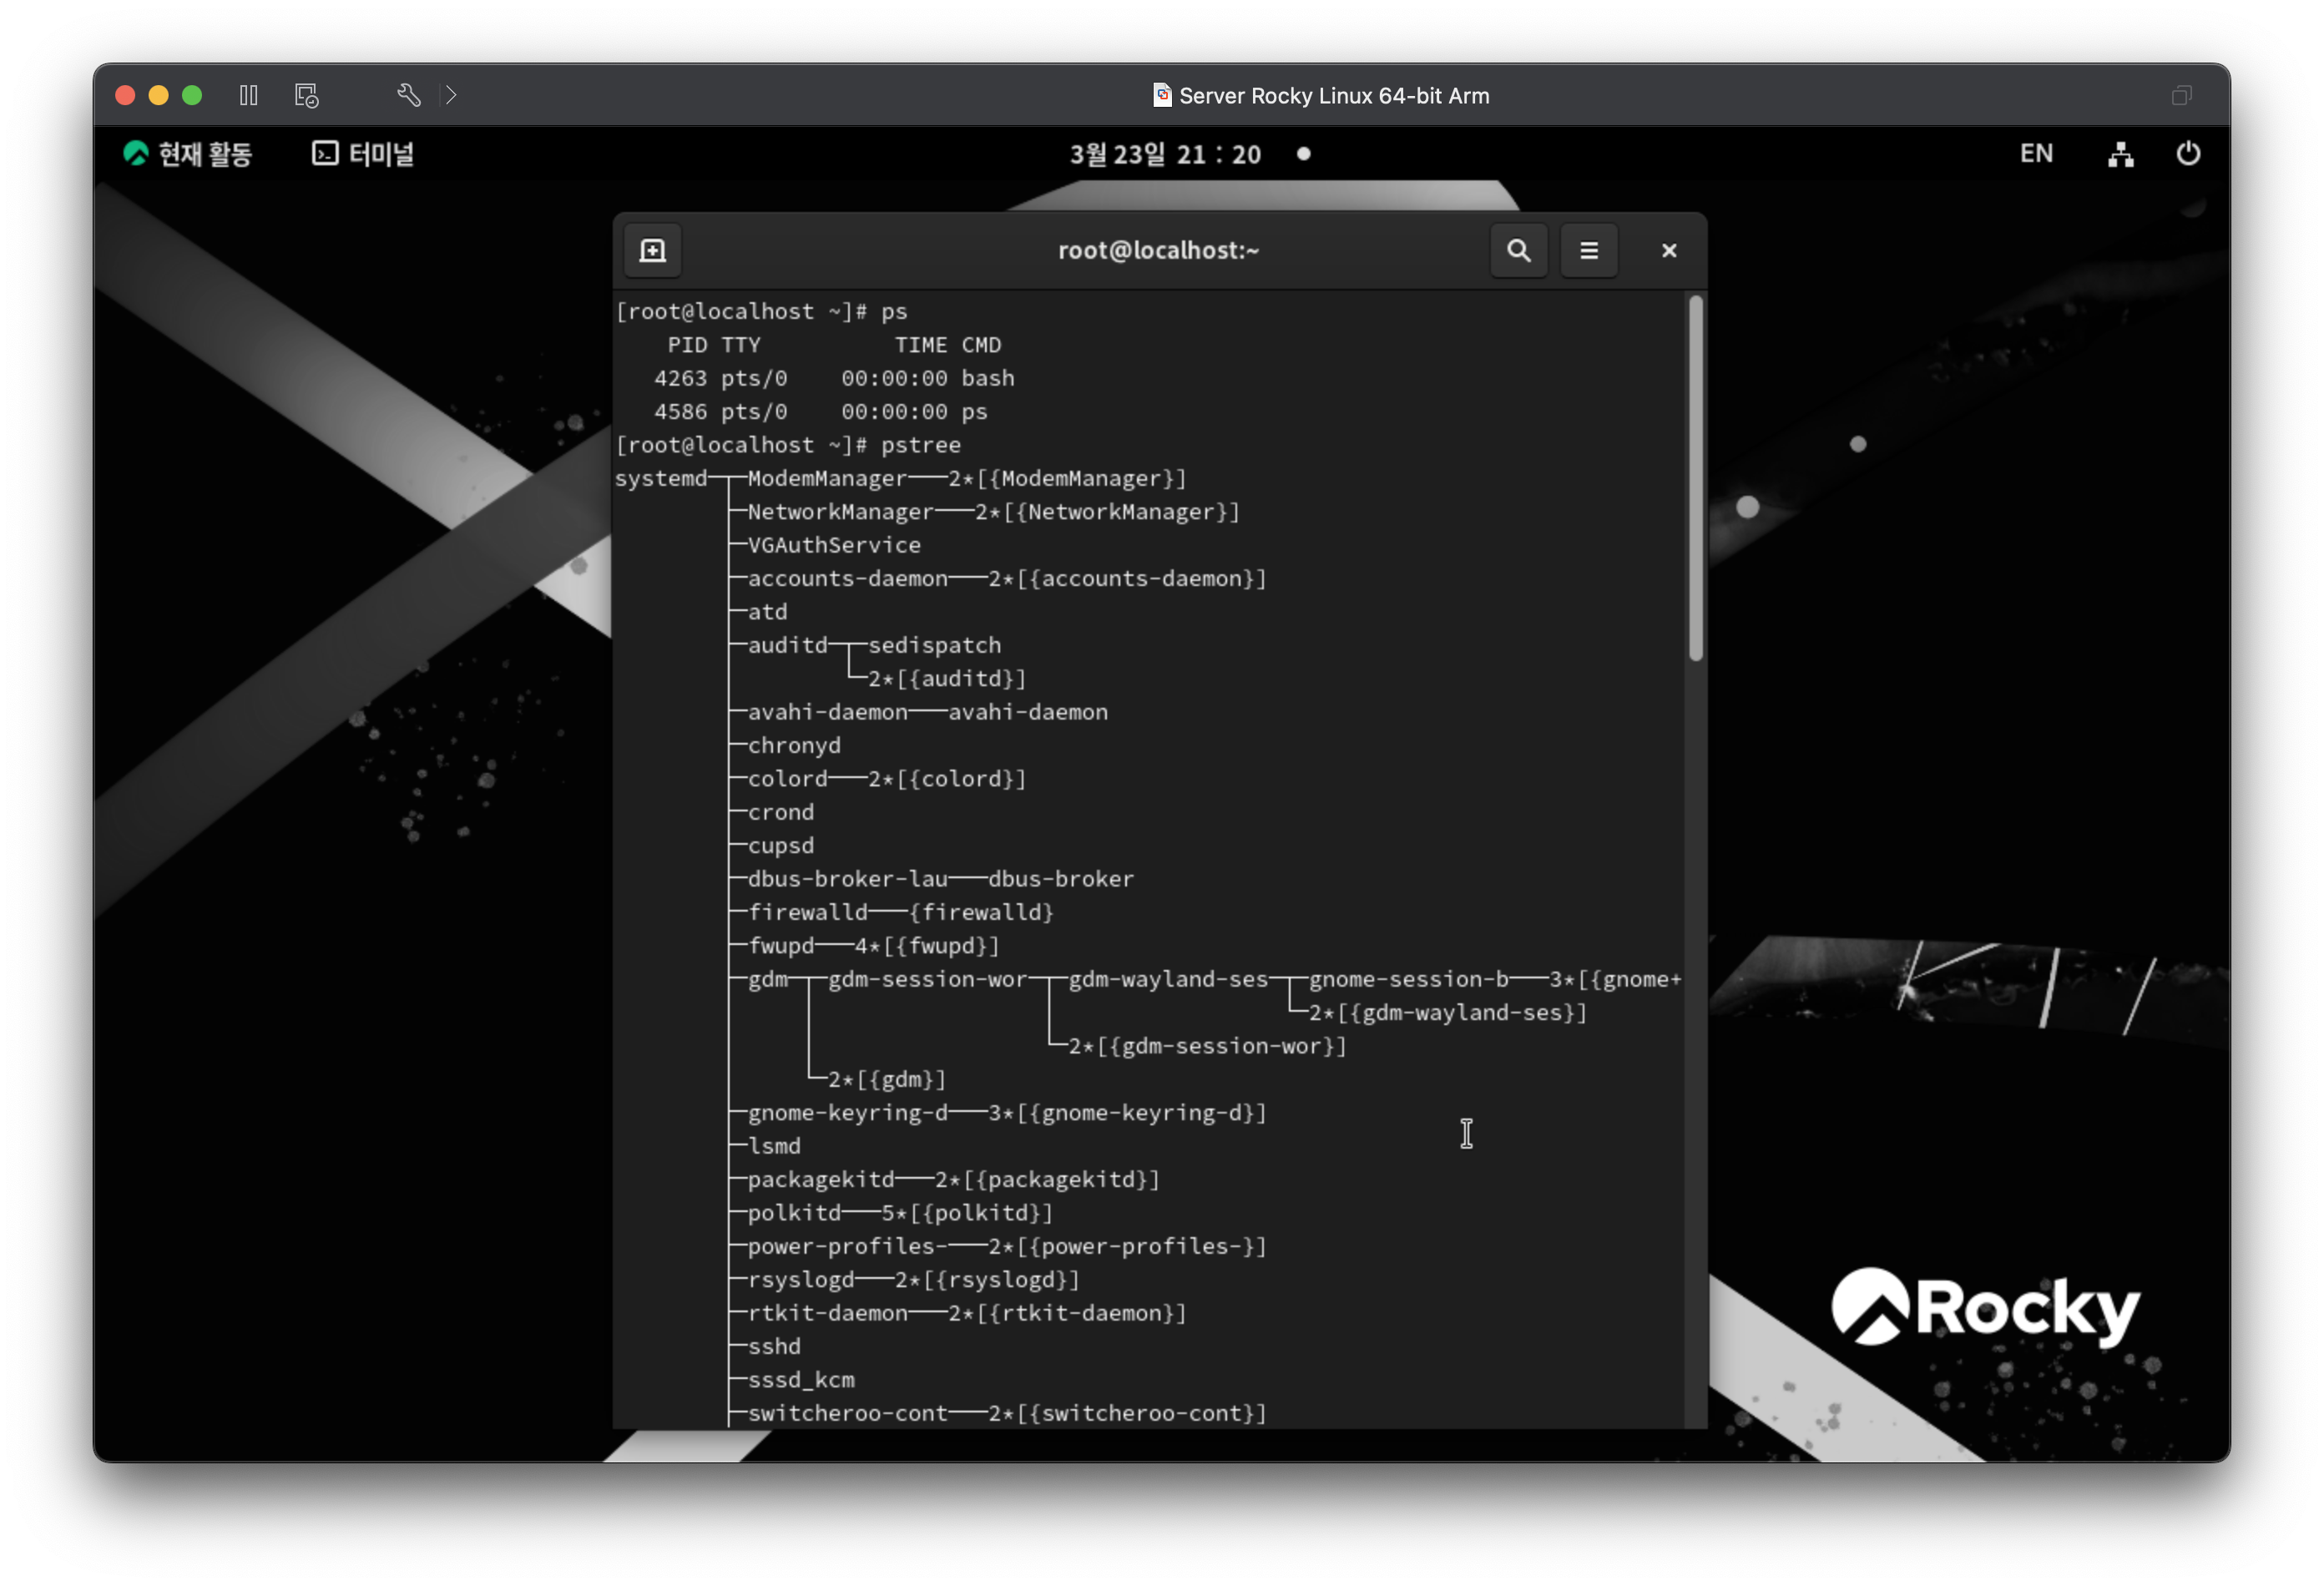Click the 'switcheroo-cont' process entry
This screenshot has height=1586, width=2324.
click(847, 1413)
